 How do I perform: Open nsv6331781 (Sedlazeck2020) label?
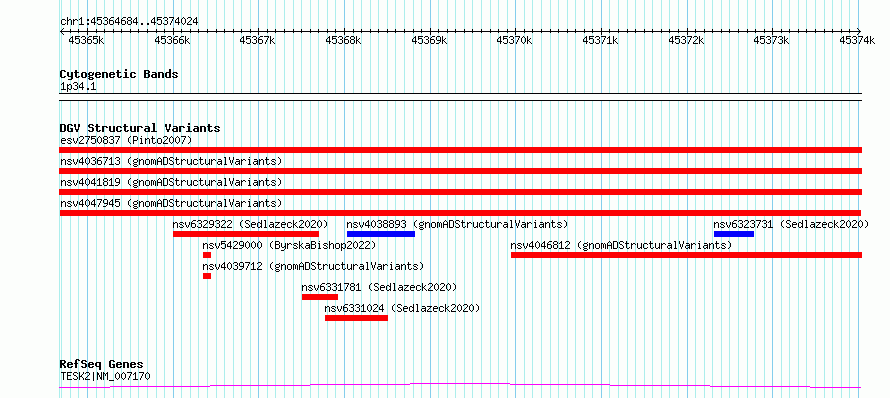point(379,287)
